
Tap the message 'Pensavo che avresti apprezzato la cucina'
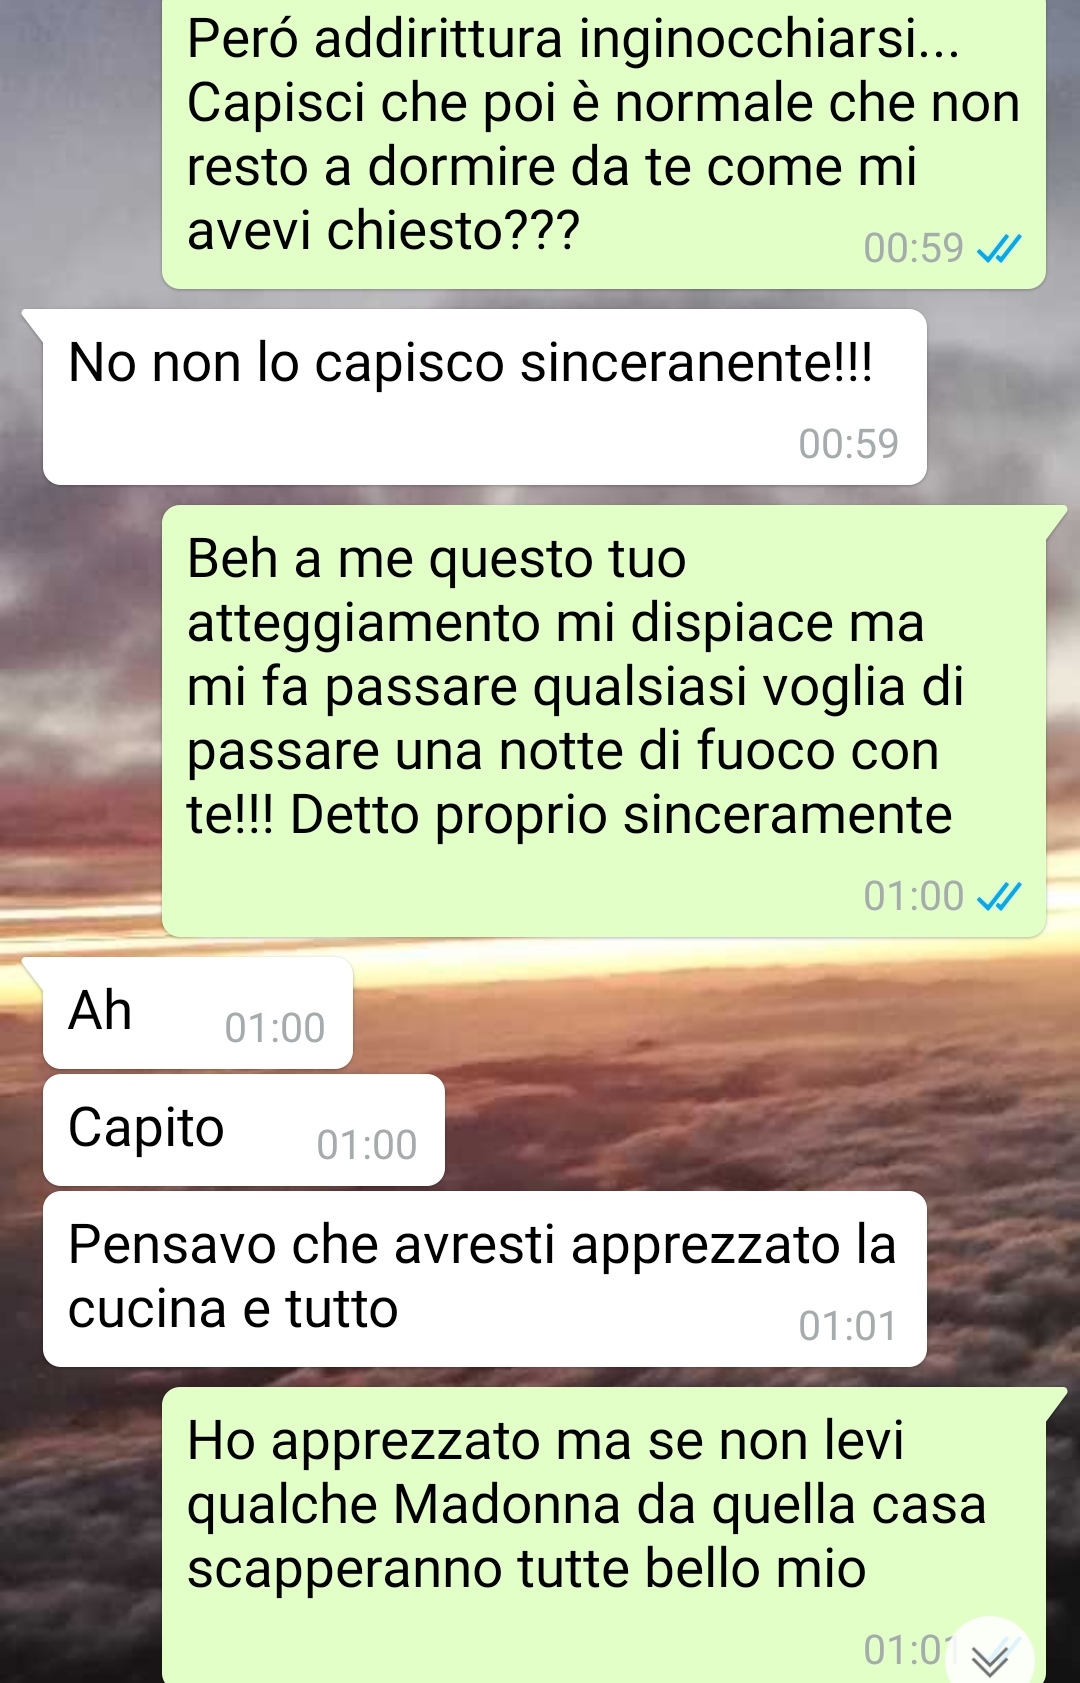point(484,1278)
